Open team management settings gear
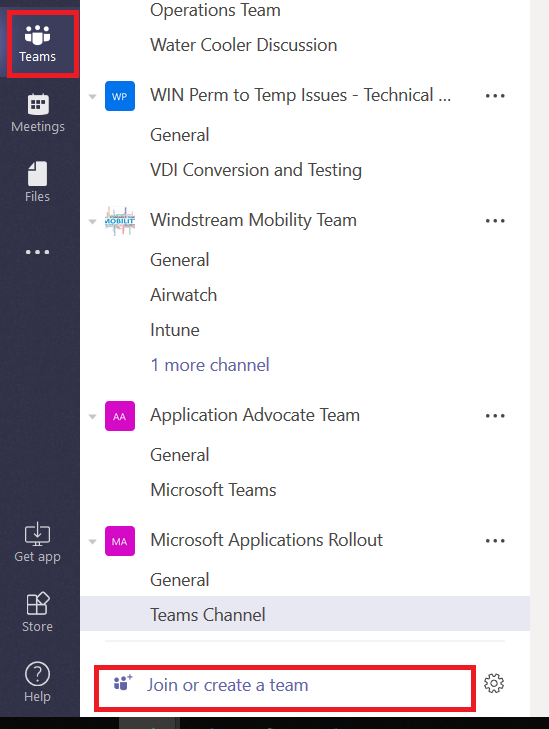549x729 pixels. click(x=494, y=683)
